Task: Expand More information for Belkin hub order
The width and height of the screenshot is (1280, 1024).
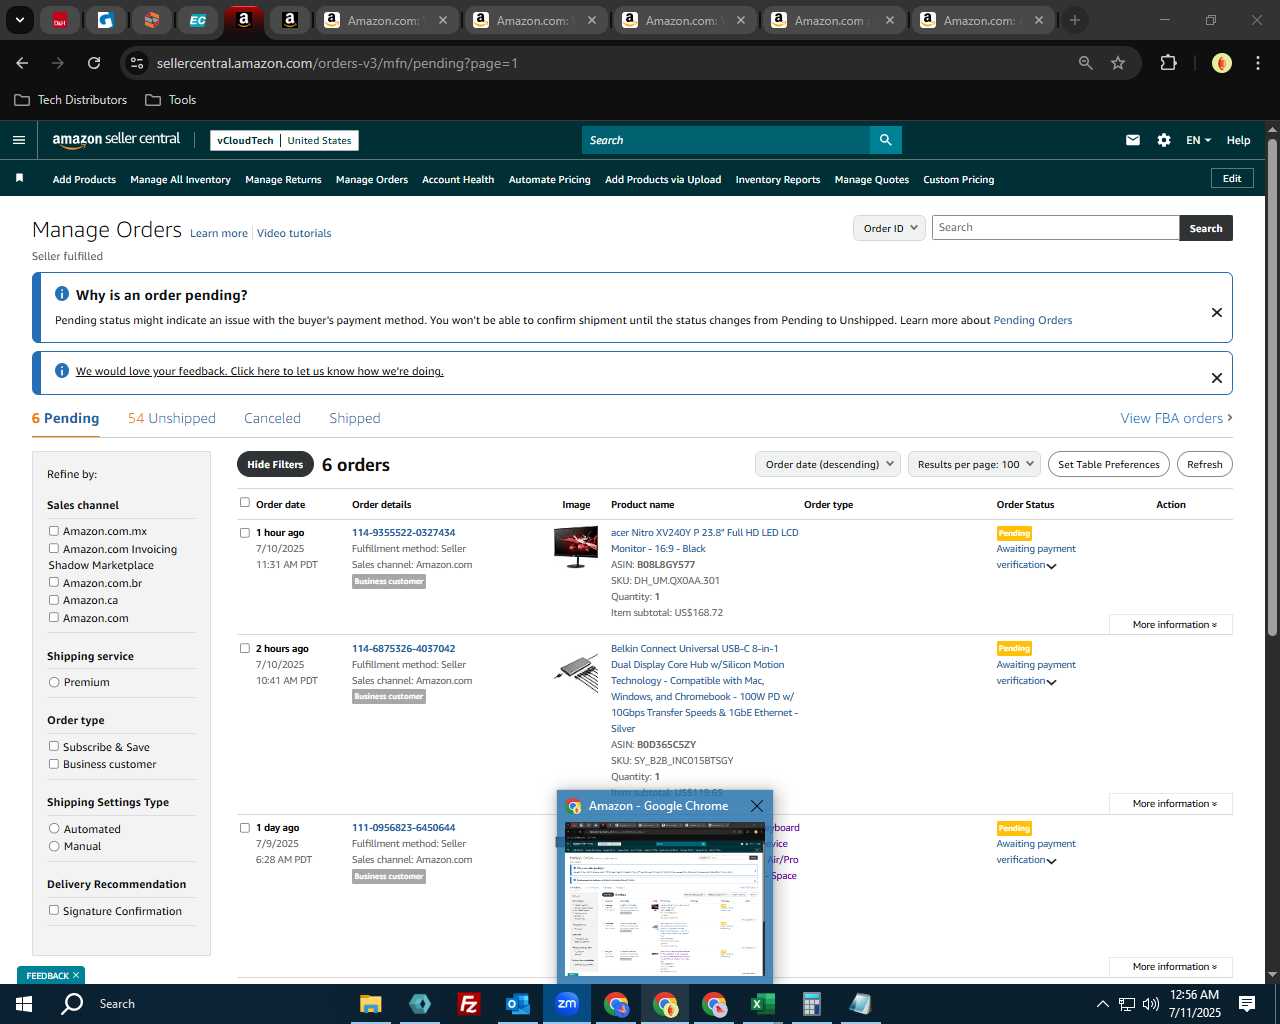Action: click(1171, 804)
